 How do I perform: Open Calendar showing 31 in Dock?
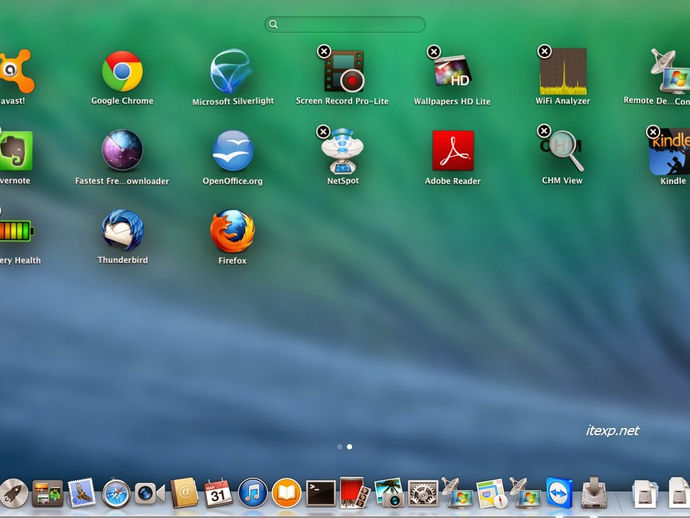[x=218, y=493]
